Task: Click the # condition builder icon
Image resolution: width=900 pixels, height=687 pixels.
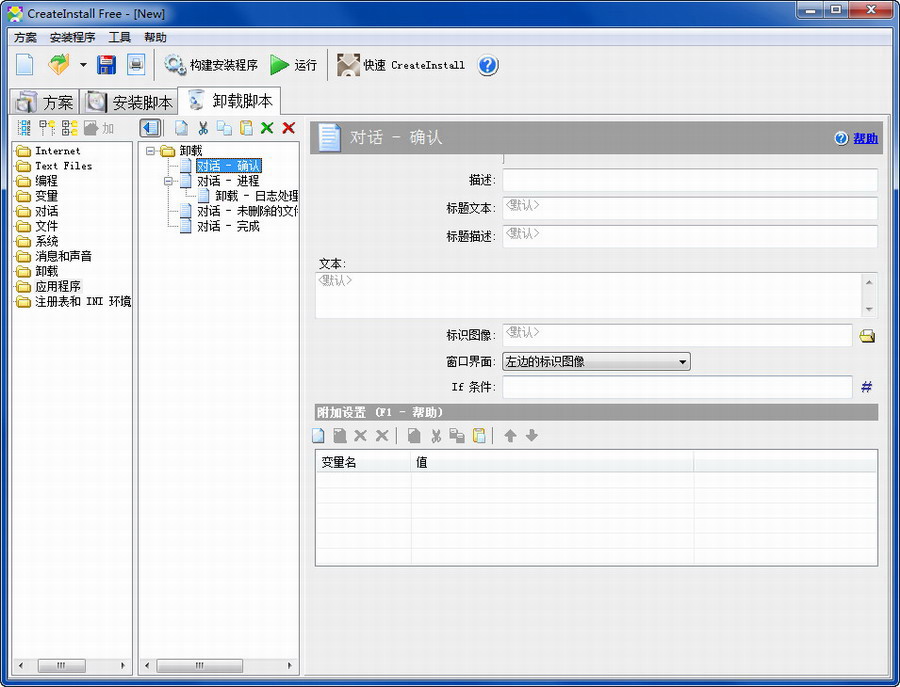Action: point(867,387)
